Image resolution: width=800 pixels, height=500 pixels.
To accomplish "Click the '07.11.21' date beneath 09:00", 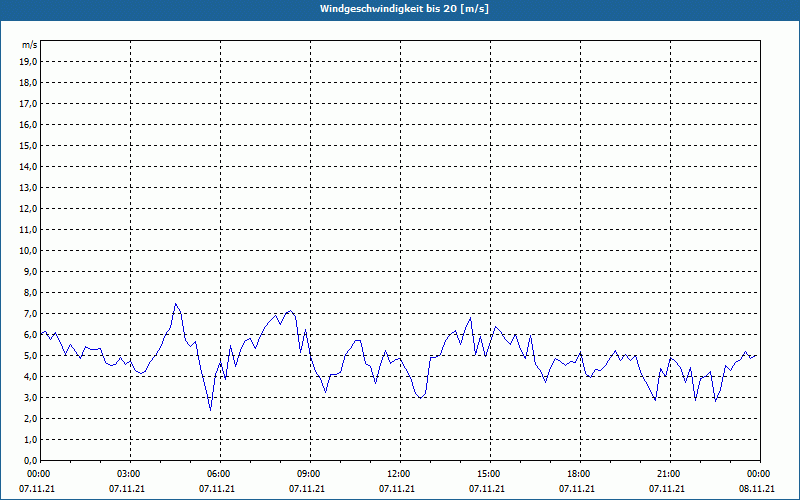I will [x=307, y=489].
